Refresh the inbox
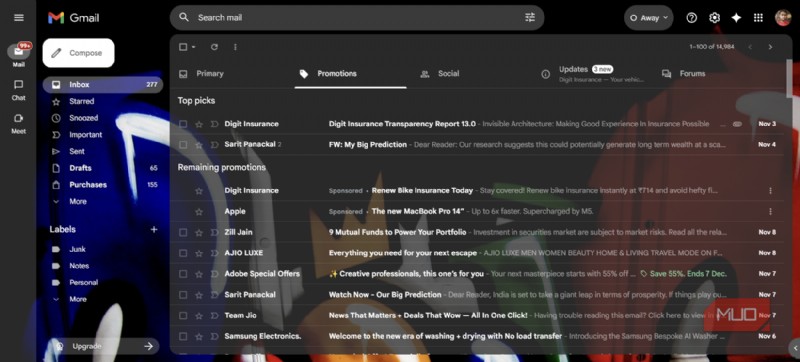Image resolution: width=800 pixels, height=362 pixels. click(x=214, y=47)
